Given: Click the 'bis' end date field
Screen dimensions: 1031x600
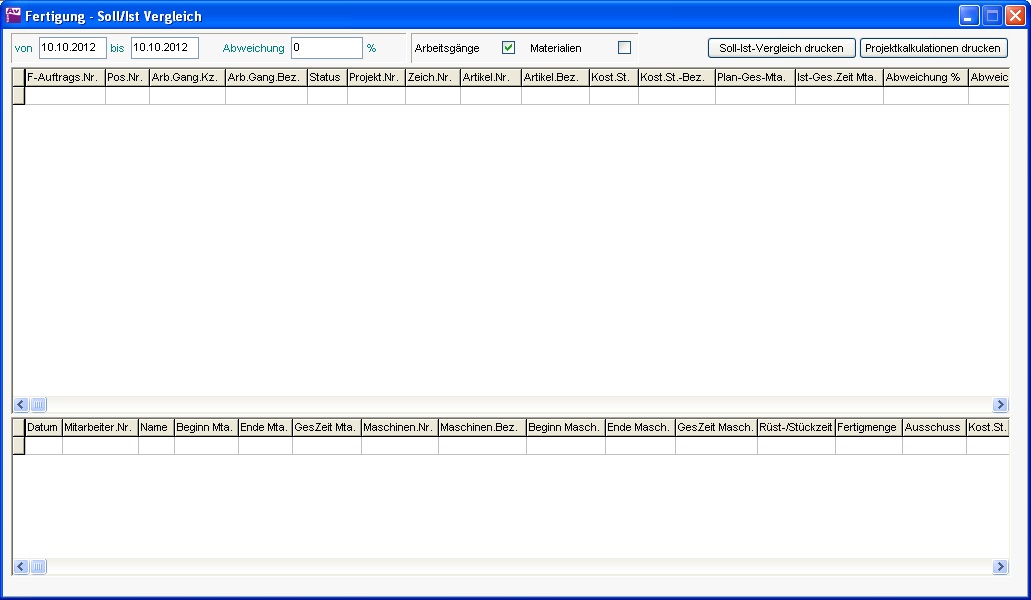Looking at the screenshot, I should [164, 48].
